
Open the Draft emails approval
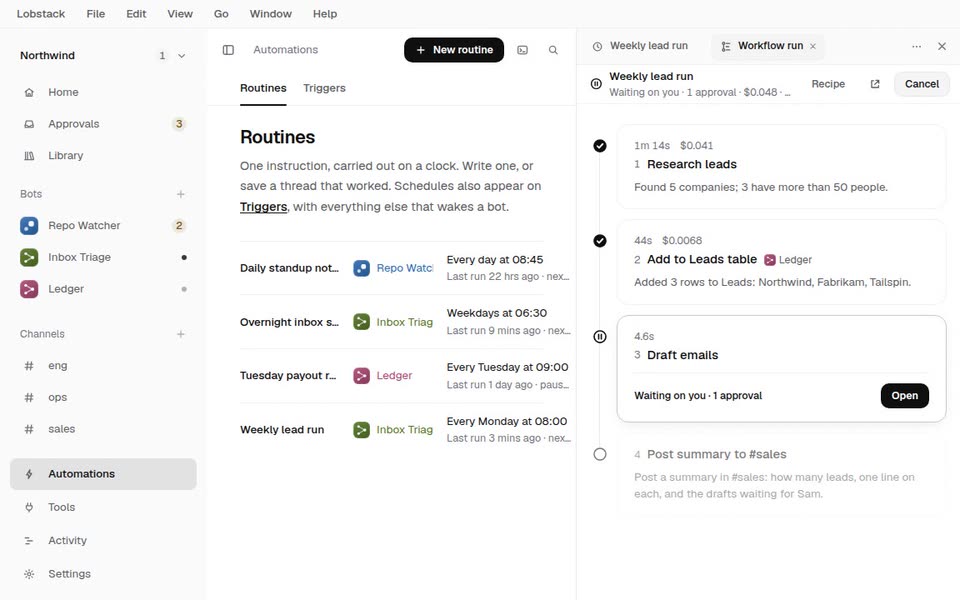[x=904, y=396]
